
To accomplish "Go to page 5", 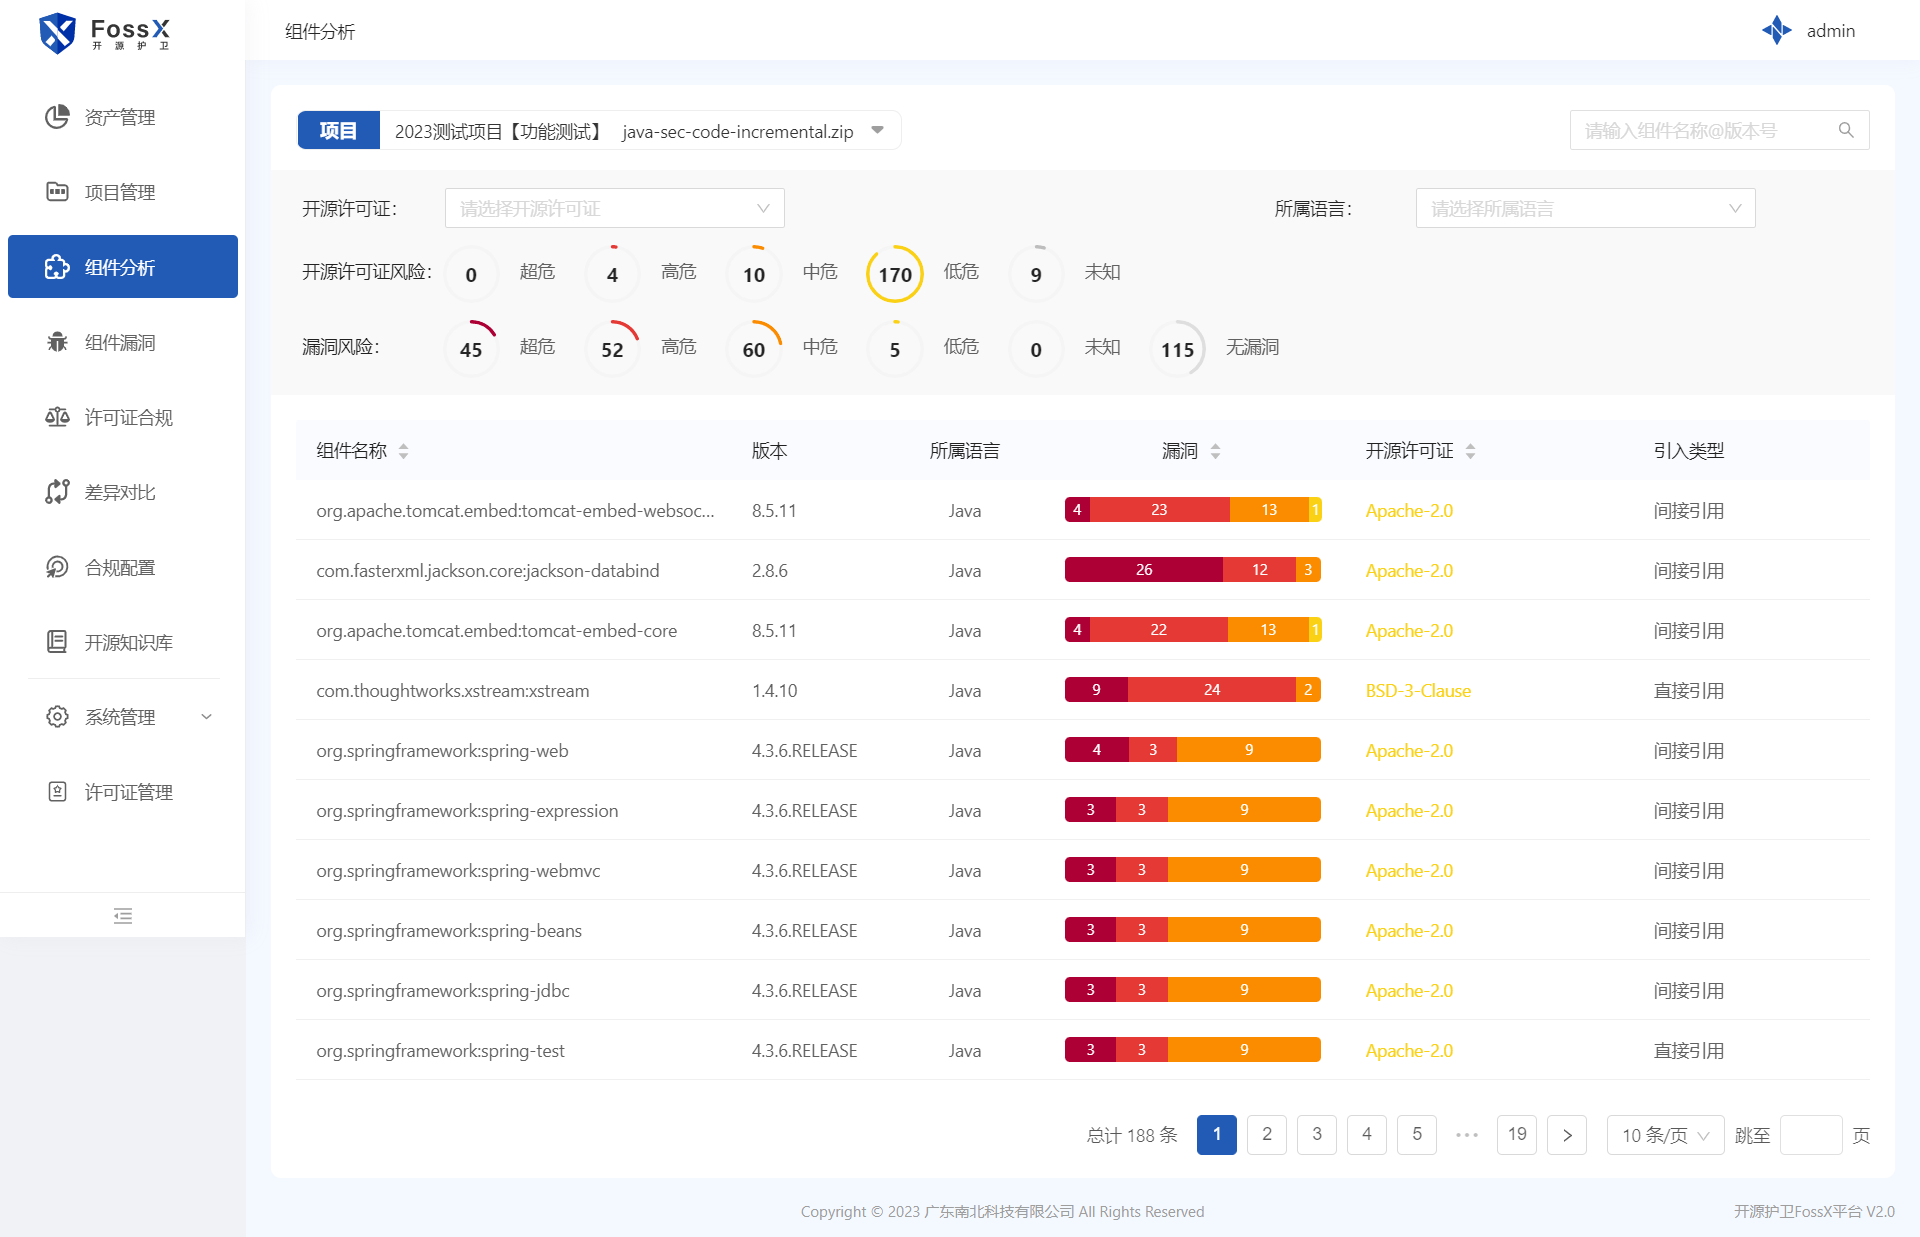I will 1417,1135.
